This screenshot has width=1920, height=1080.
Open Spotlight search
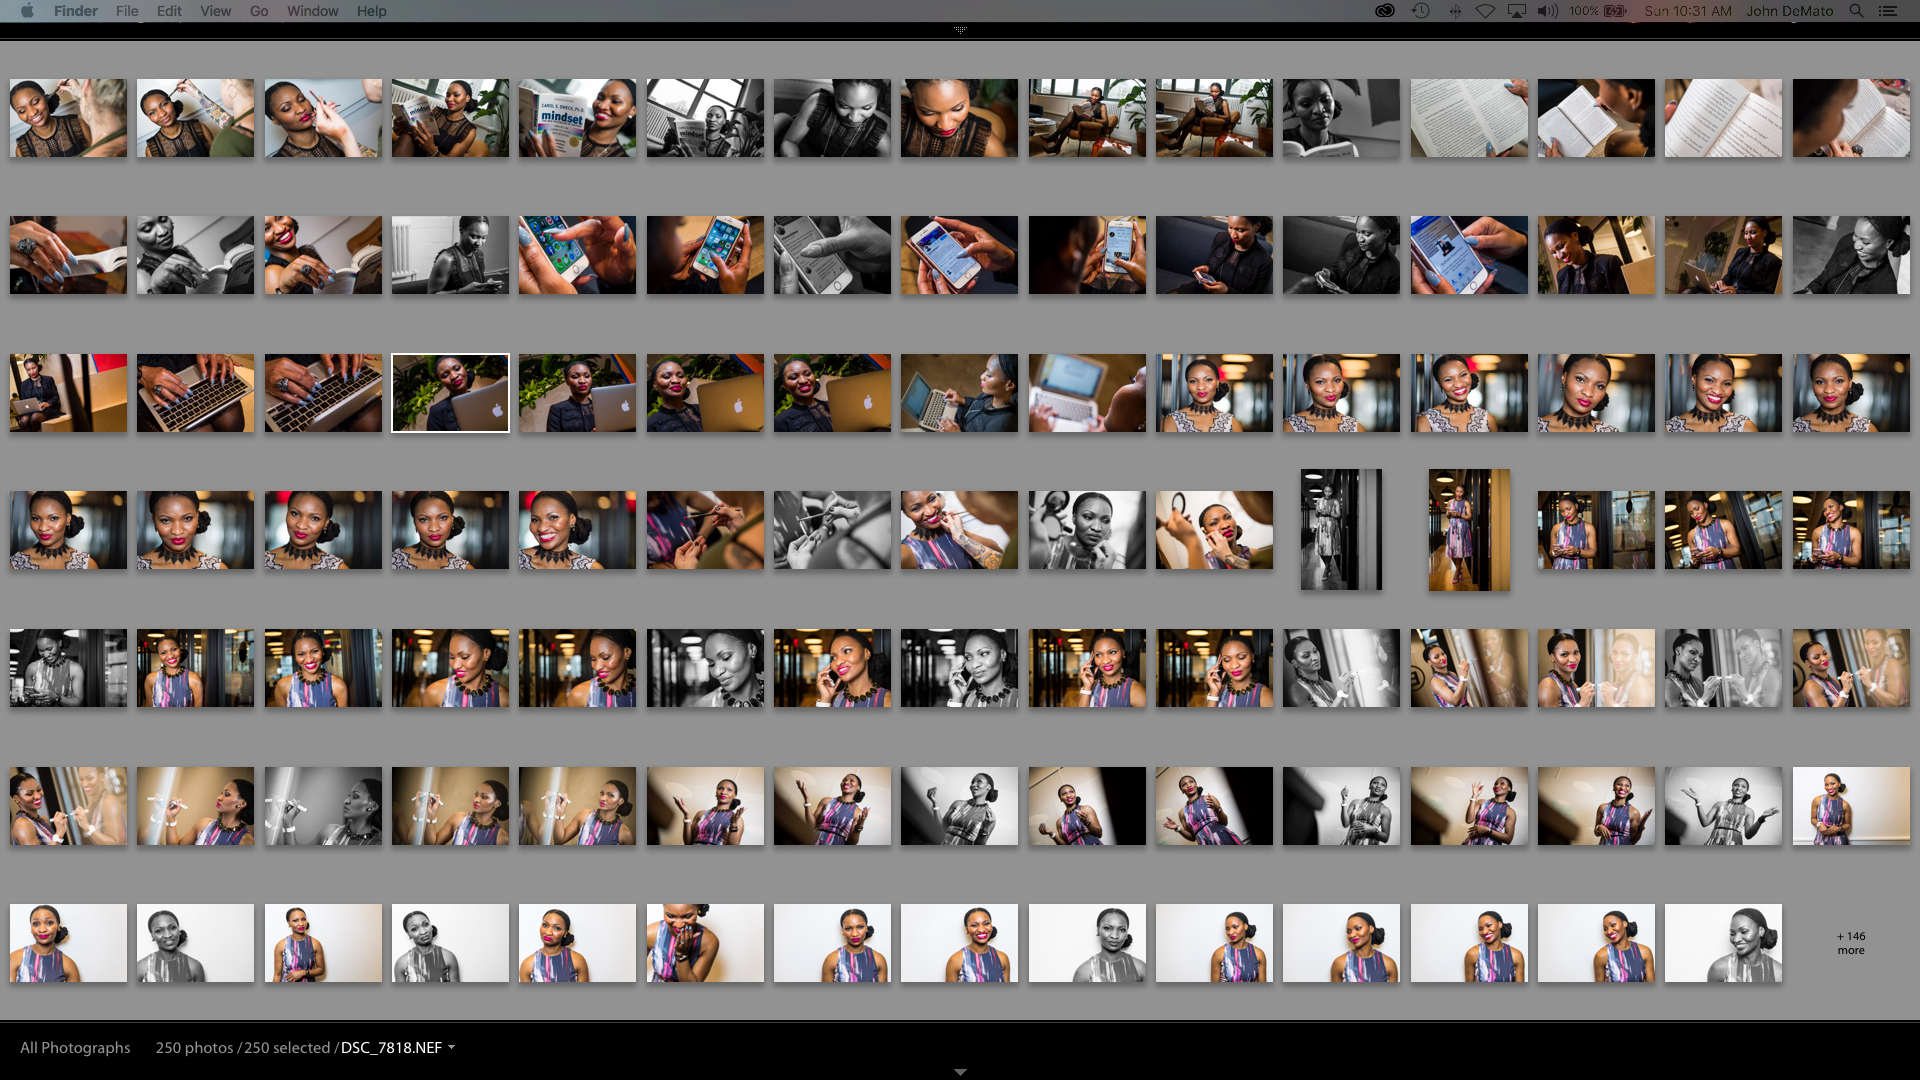tap(1856, 11)
